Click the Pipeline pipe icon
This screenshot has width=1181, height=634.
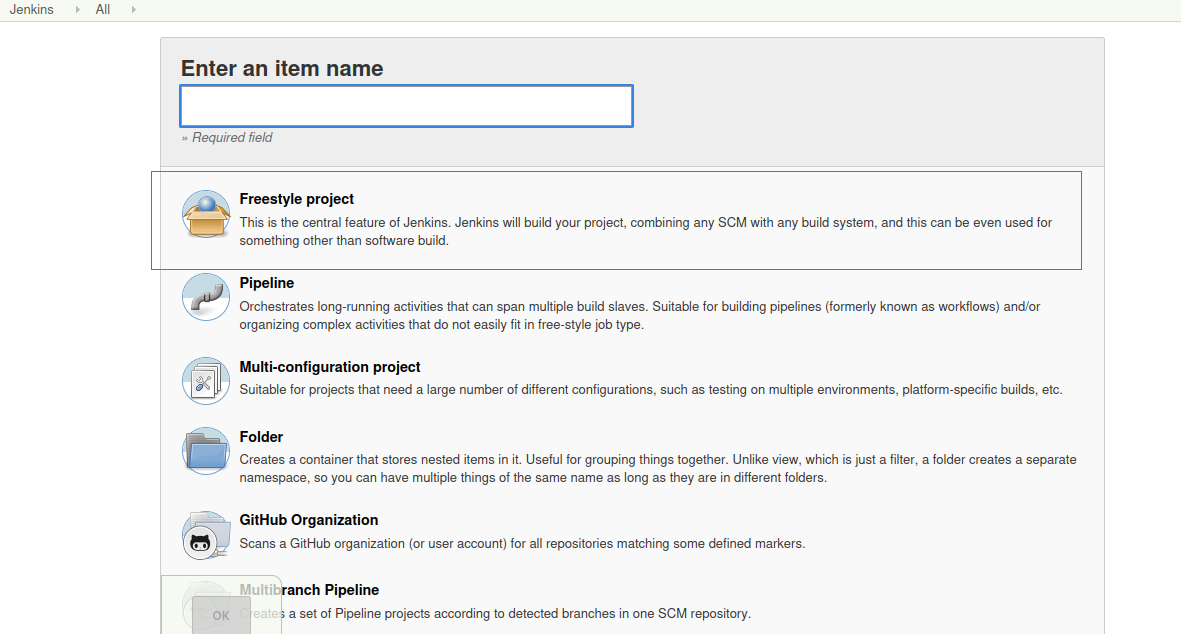coord(206,297)
